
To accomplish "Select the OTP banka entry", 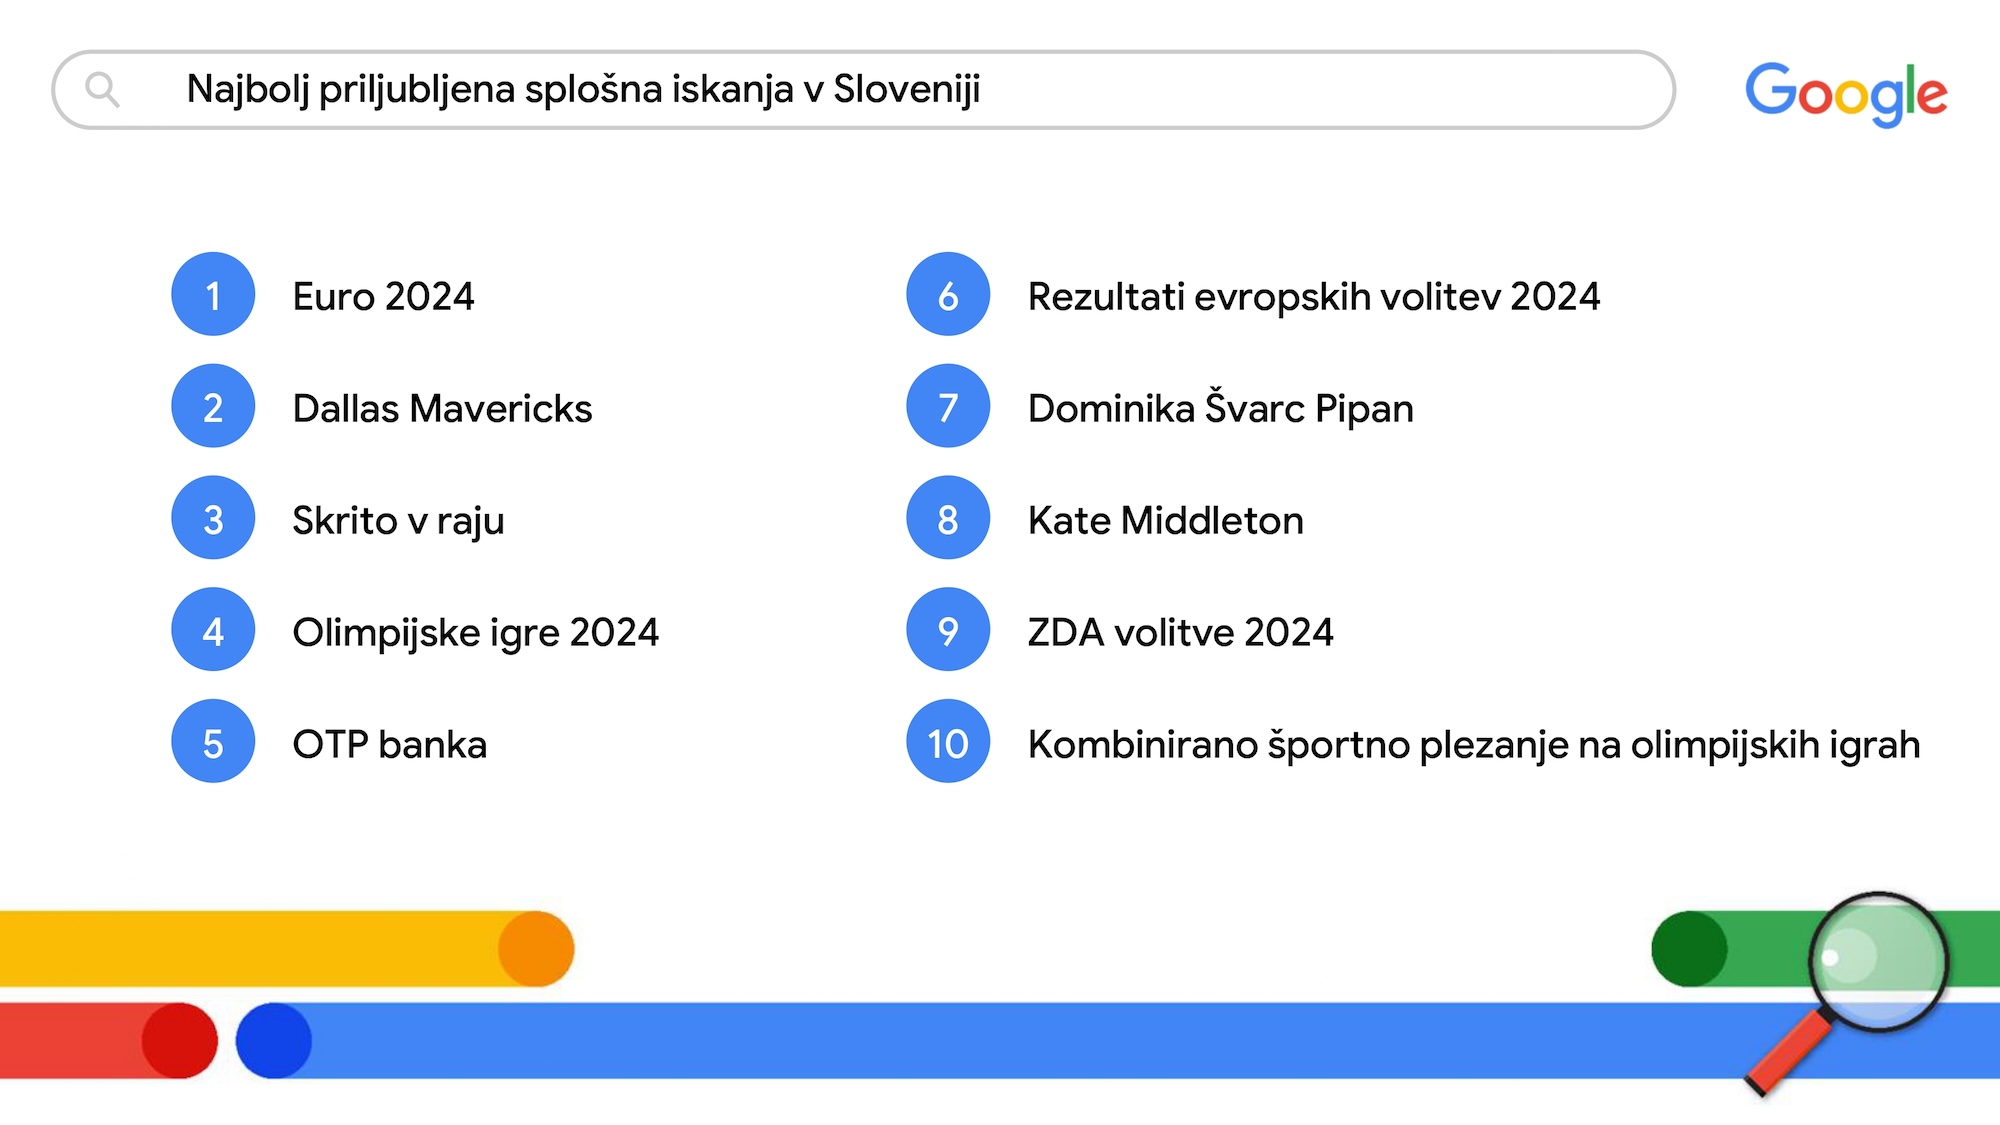I will coord(389,745).
